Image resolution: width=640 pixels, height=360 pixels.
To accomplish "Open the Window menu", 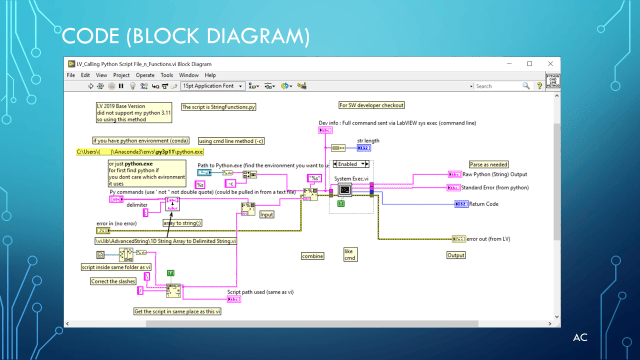I will coord(189,75).
